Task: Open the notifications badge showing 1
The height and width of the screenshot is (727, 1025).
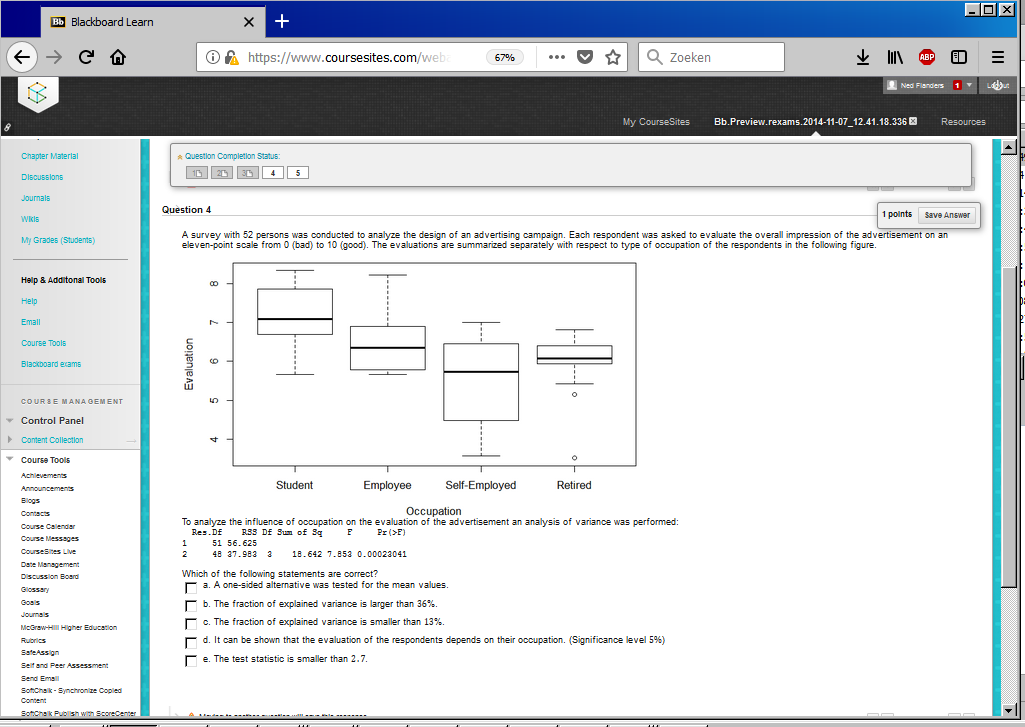Action: click(x=957, y=85)
